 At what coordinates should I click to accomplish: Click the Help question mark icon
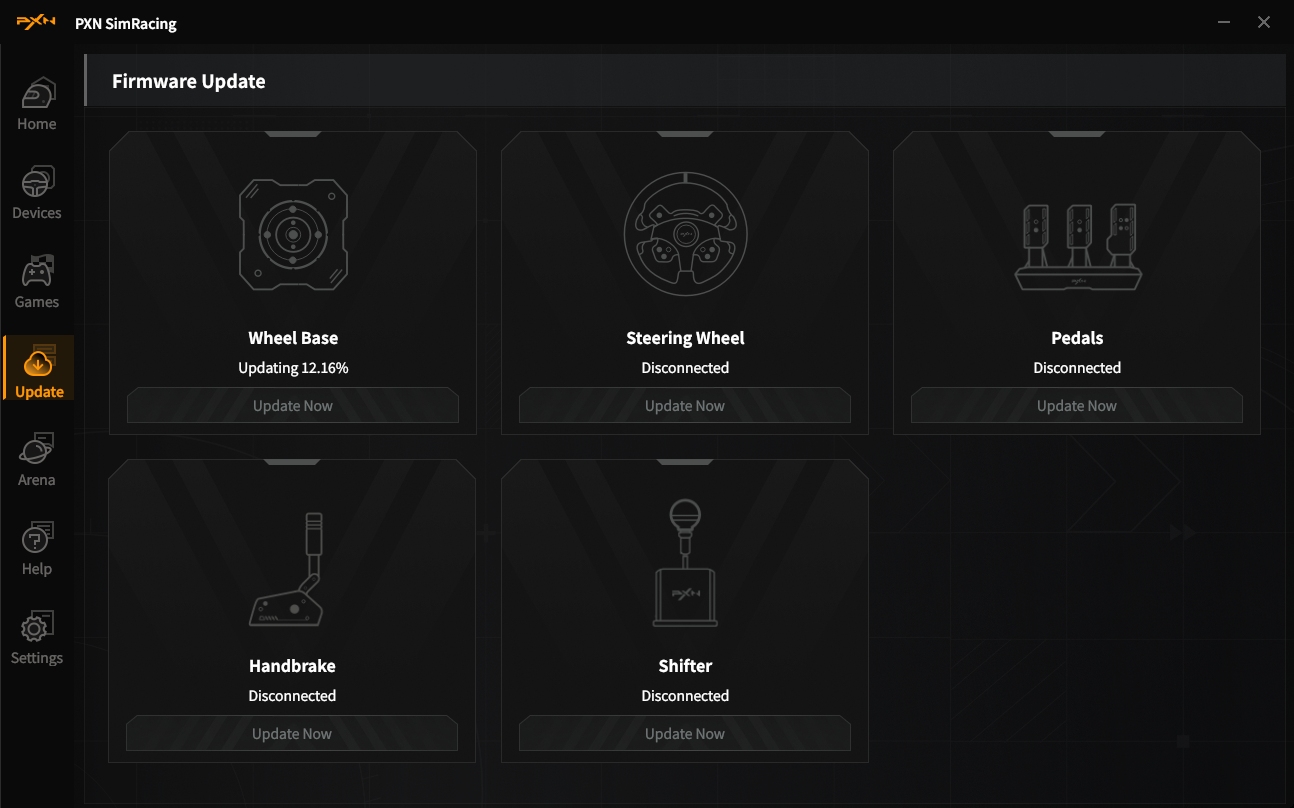coord(37,540)
